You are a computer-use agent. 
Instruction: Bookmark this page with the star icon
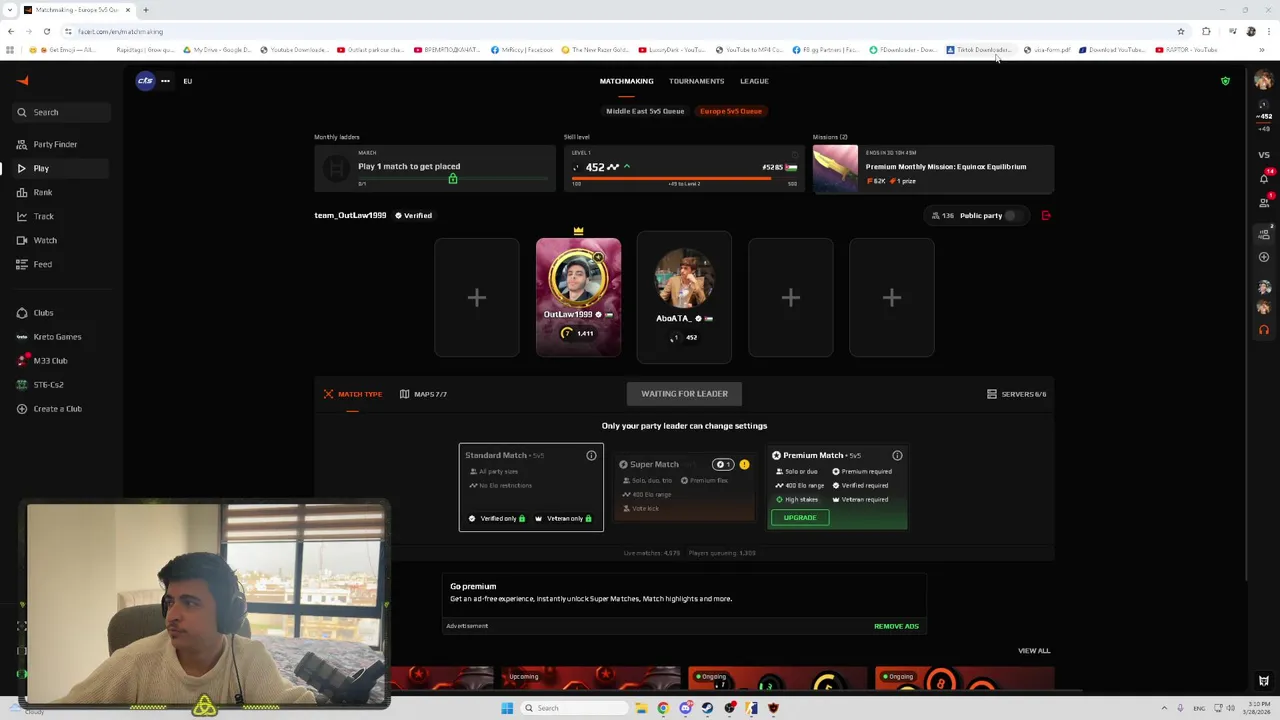[x=1180, y=32]
